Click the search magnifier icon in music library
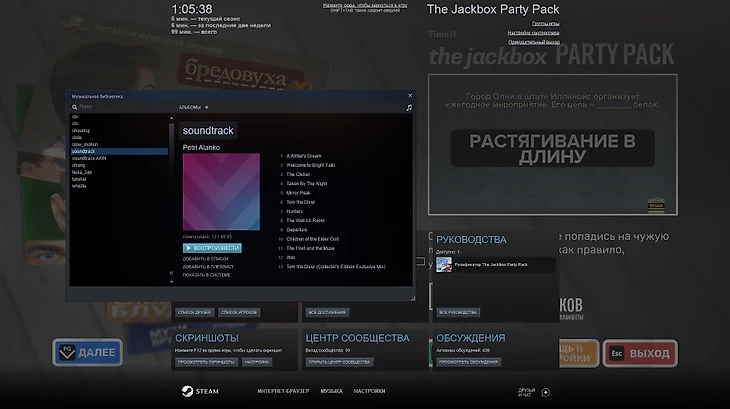Image resolution: width=730 pixels, height=409 pixels. click(74, 107)
